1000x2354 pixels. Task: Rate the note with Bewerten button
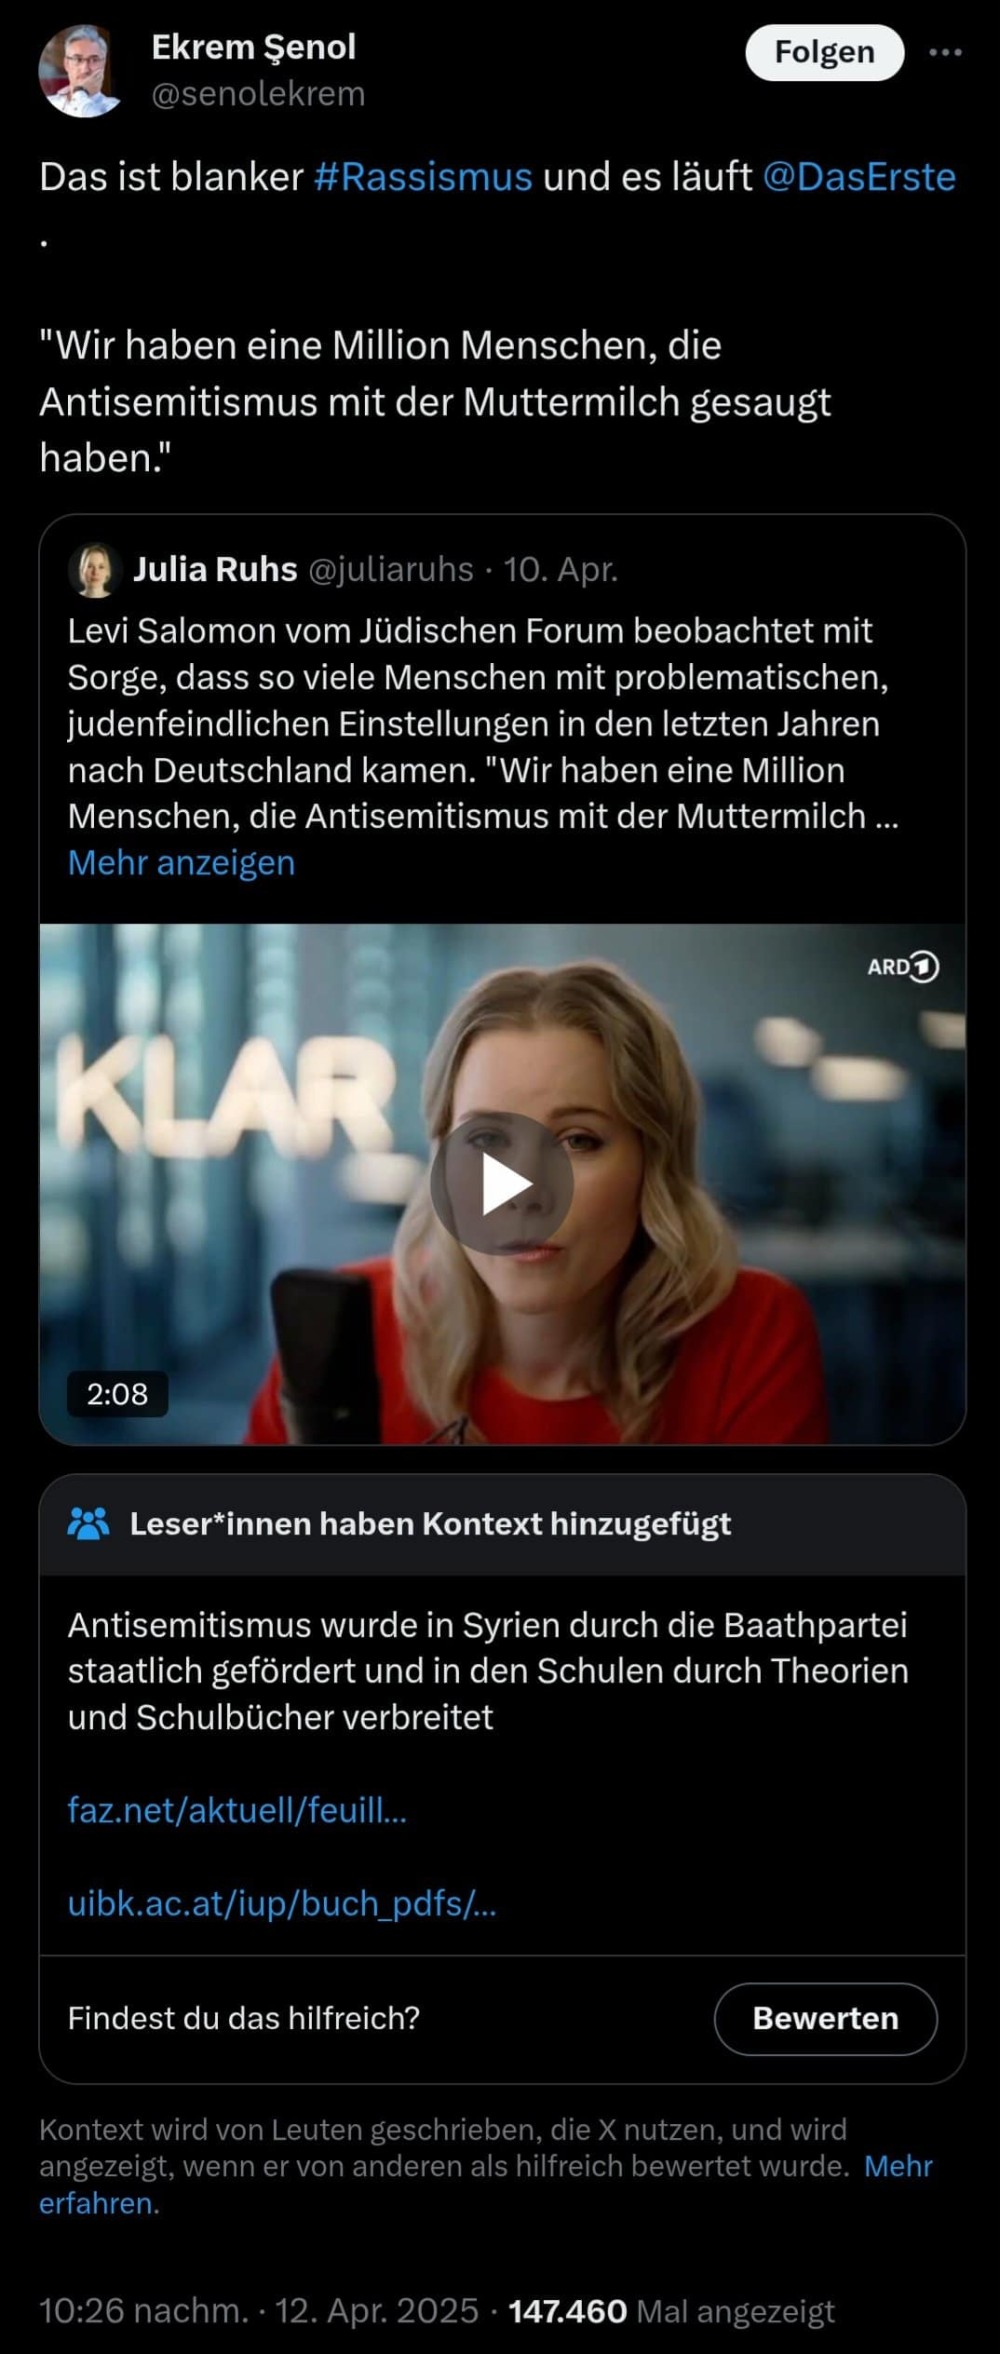825,2018
